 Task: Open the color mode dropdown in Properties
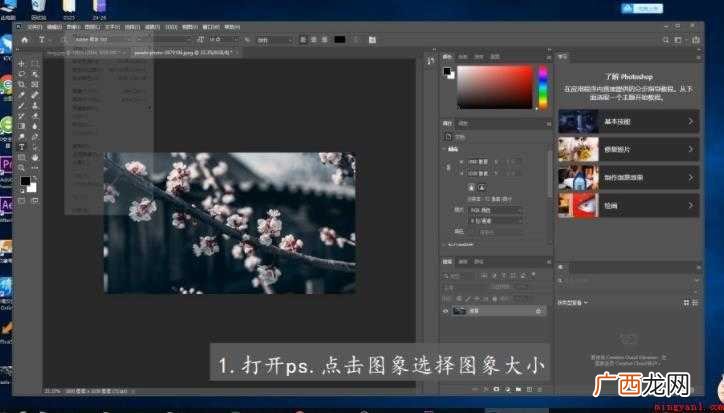tap(495, 210)
